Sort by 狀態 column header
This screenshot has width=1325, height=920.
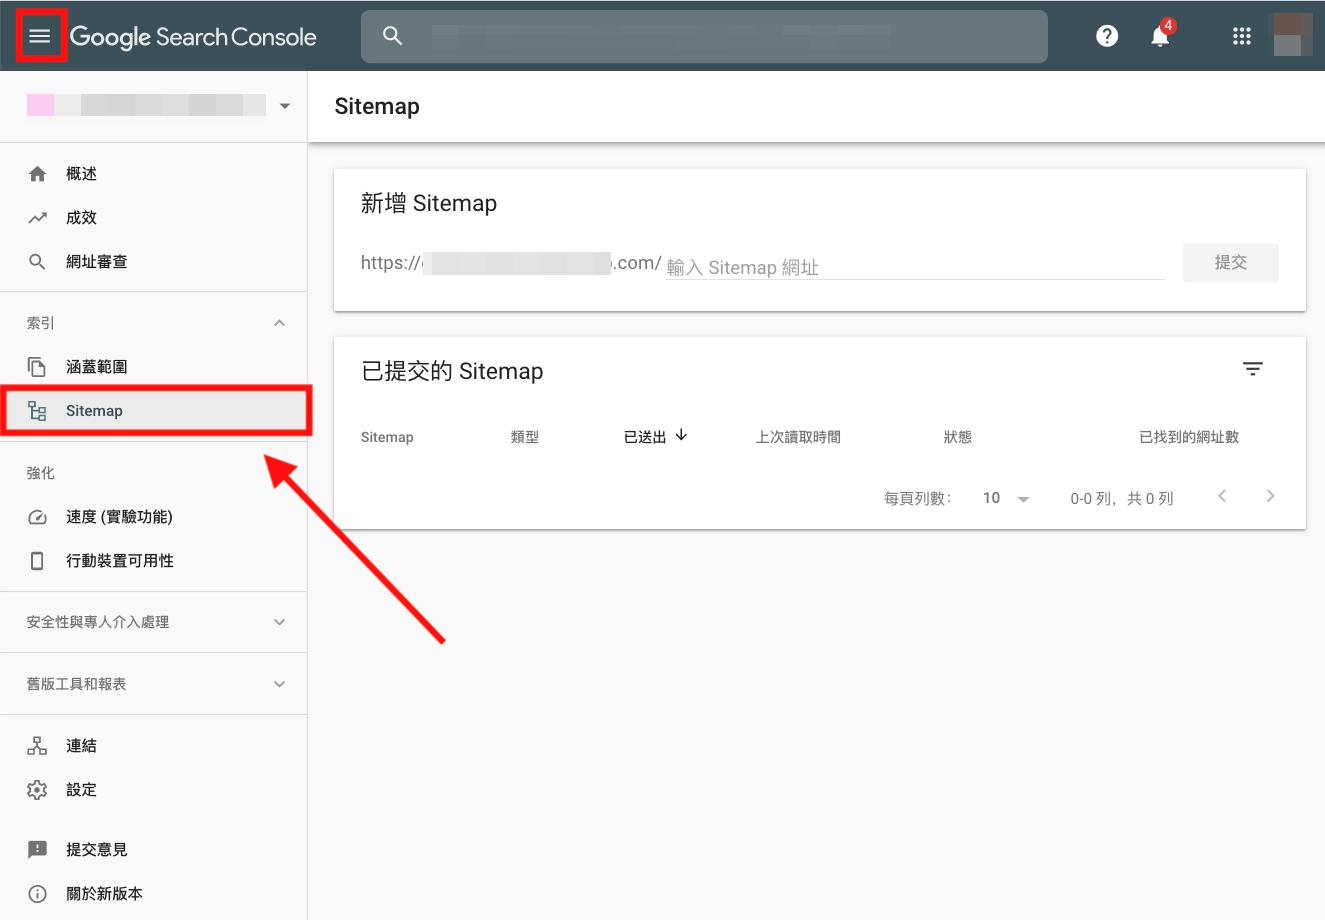[958, 437]
